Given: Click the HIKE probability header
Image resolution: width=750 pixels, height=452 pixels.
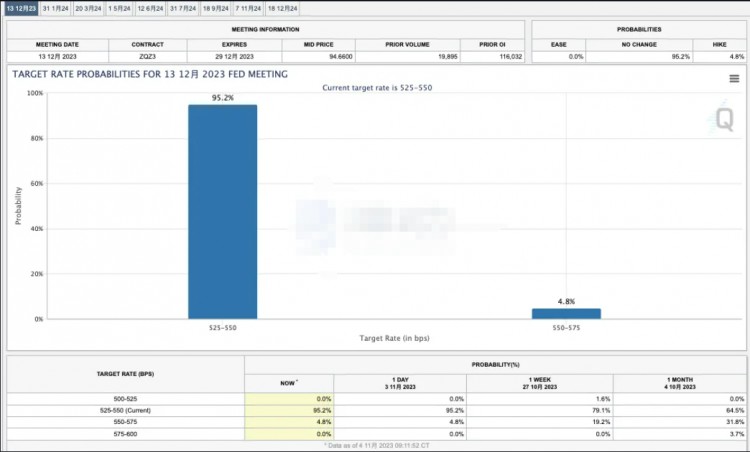Looking at the screenshot, I should [x=719, y=44].
